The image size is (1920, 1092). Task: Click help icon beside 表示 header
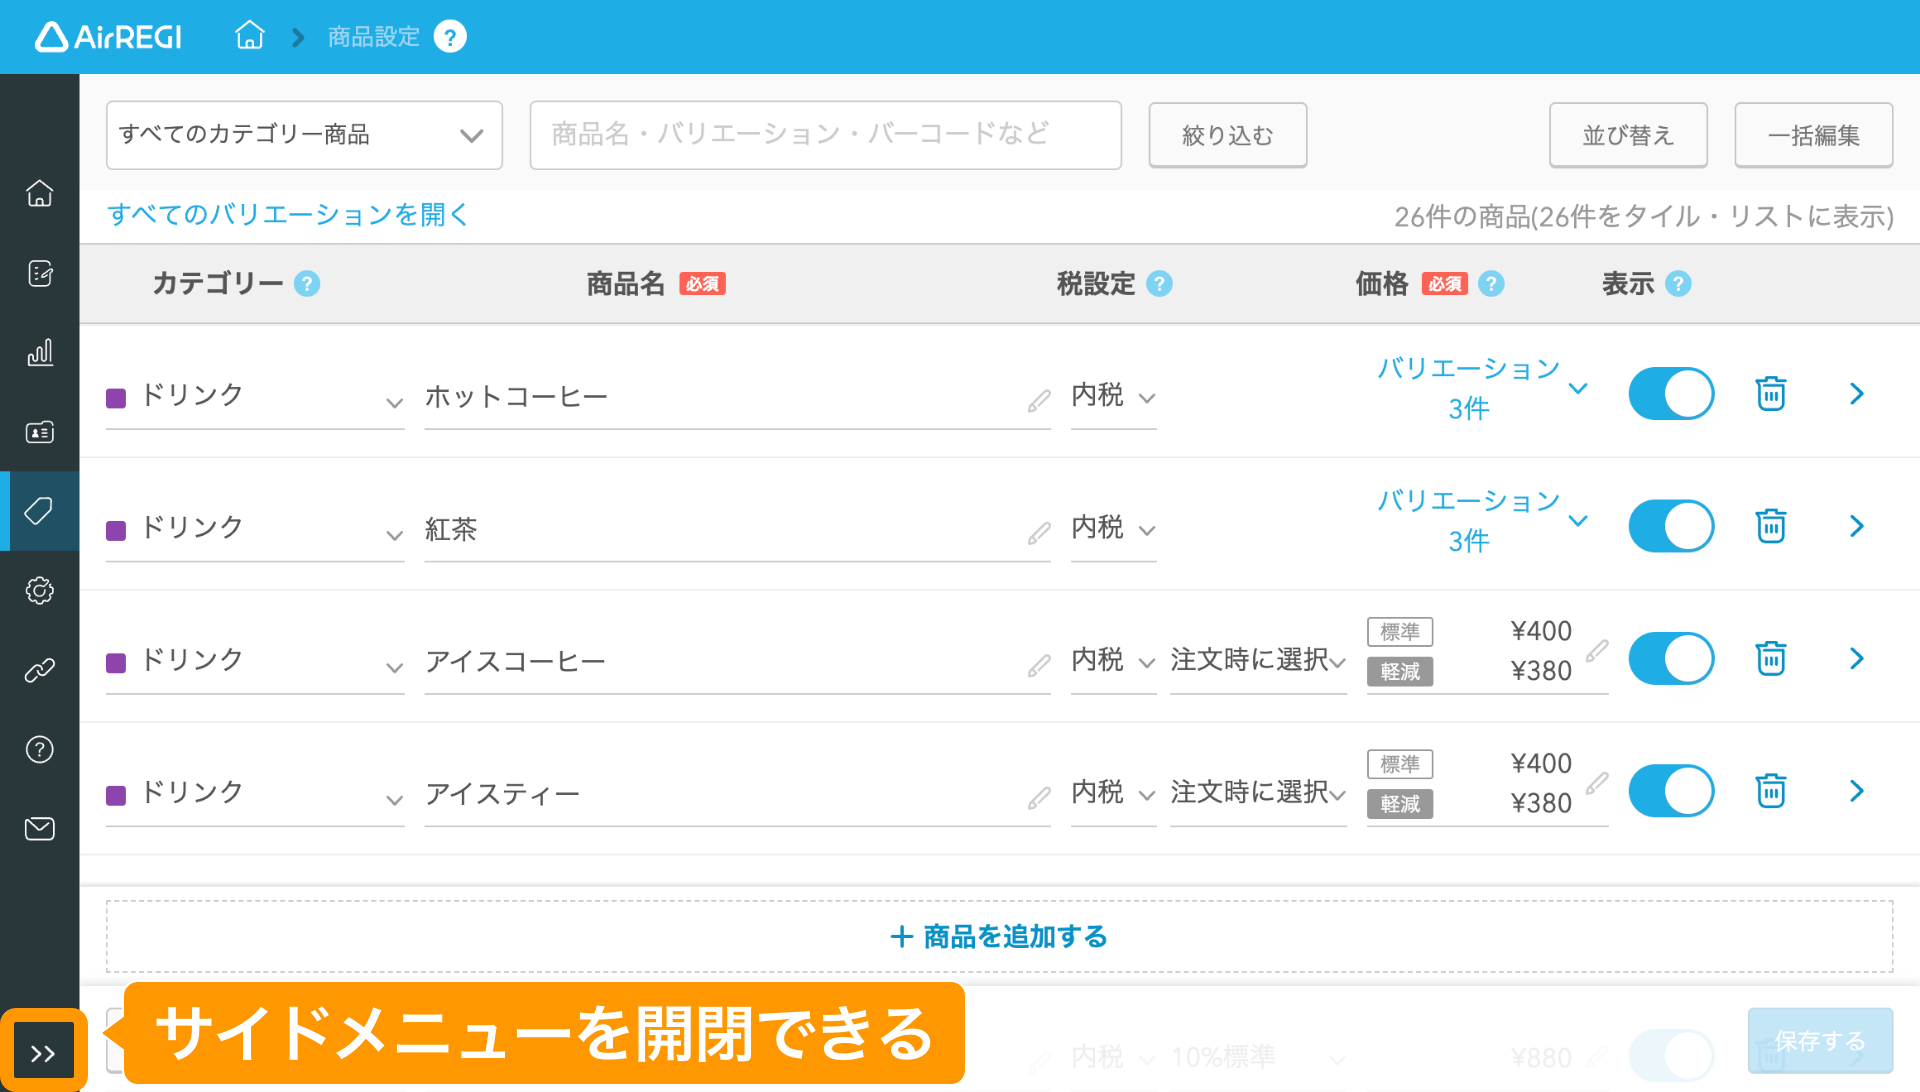coord(1678,284)
